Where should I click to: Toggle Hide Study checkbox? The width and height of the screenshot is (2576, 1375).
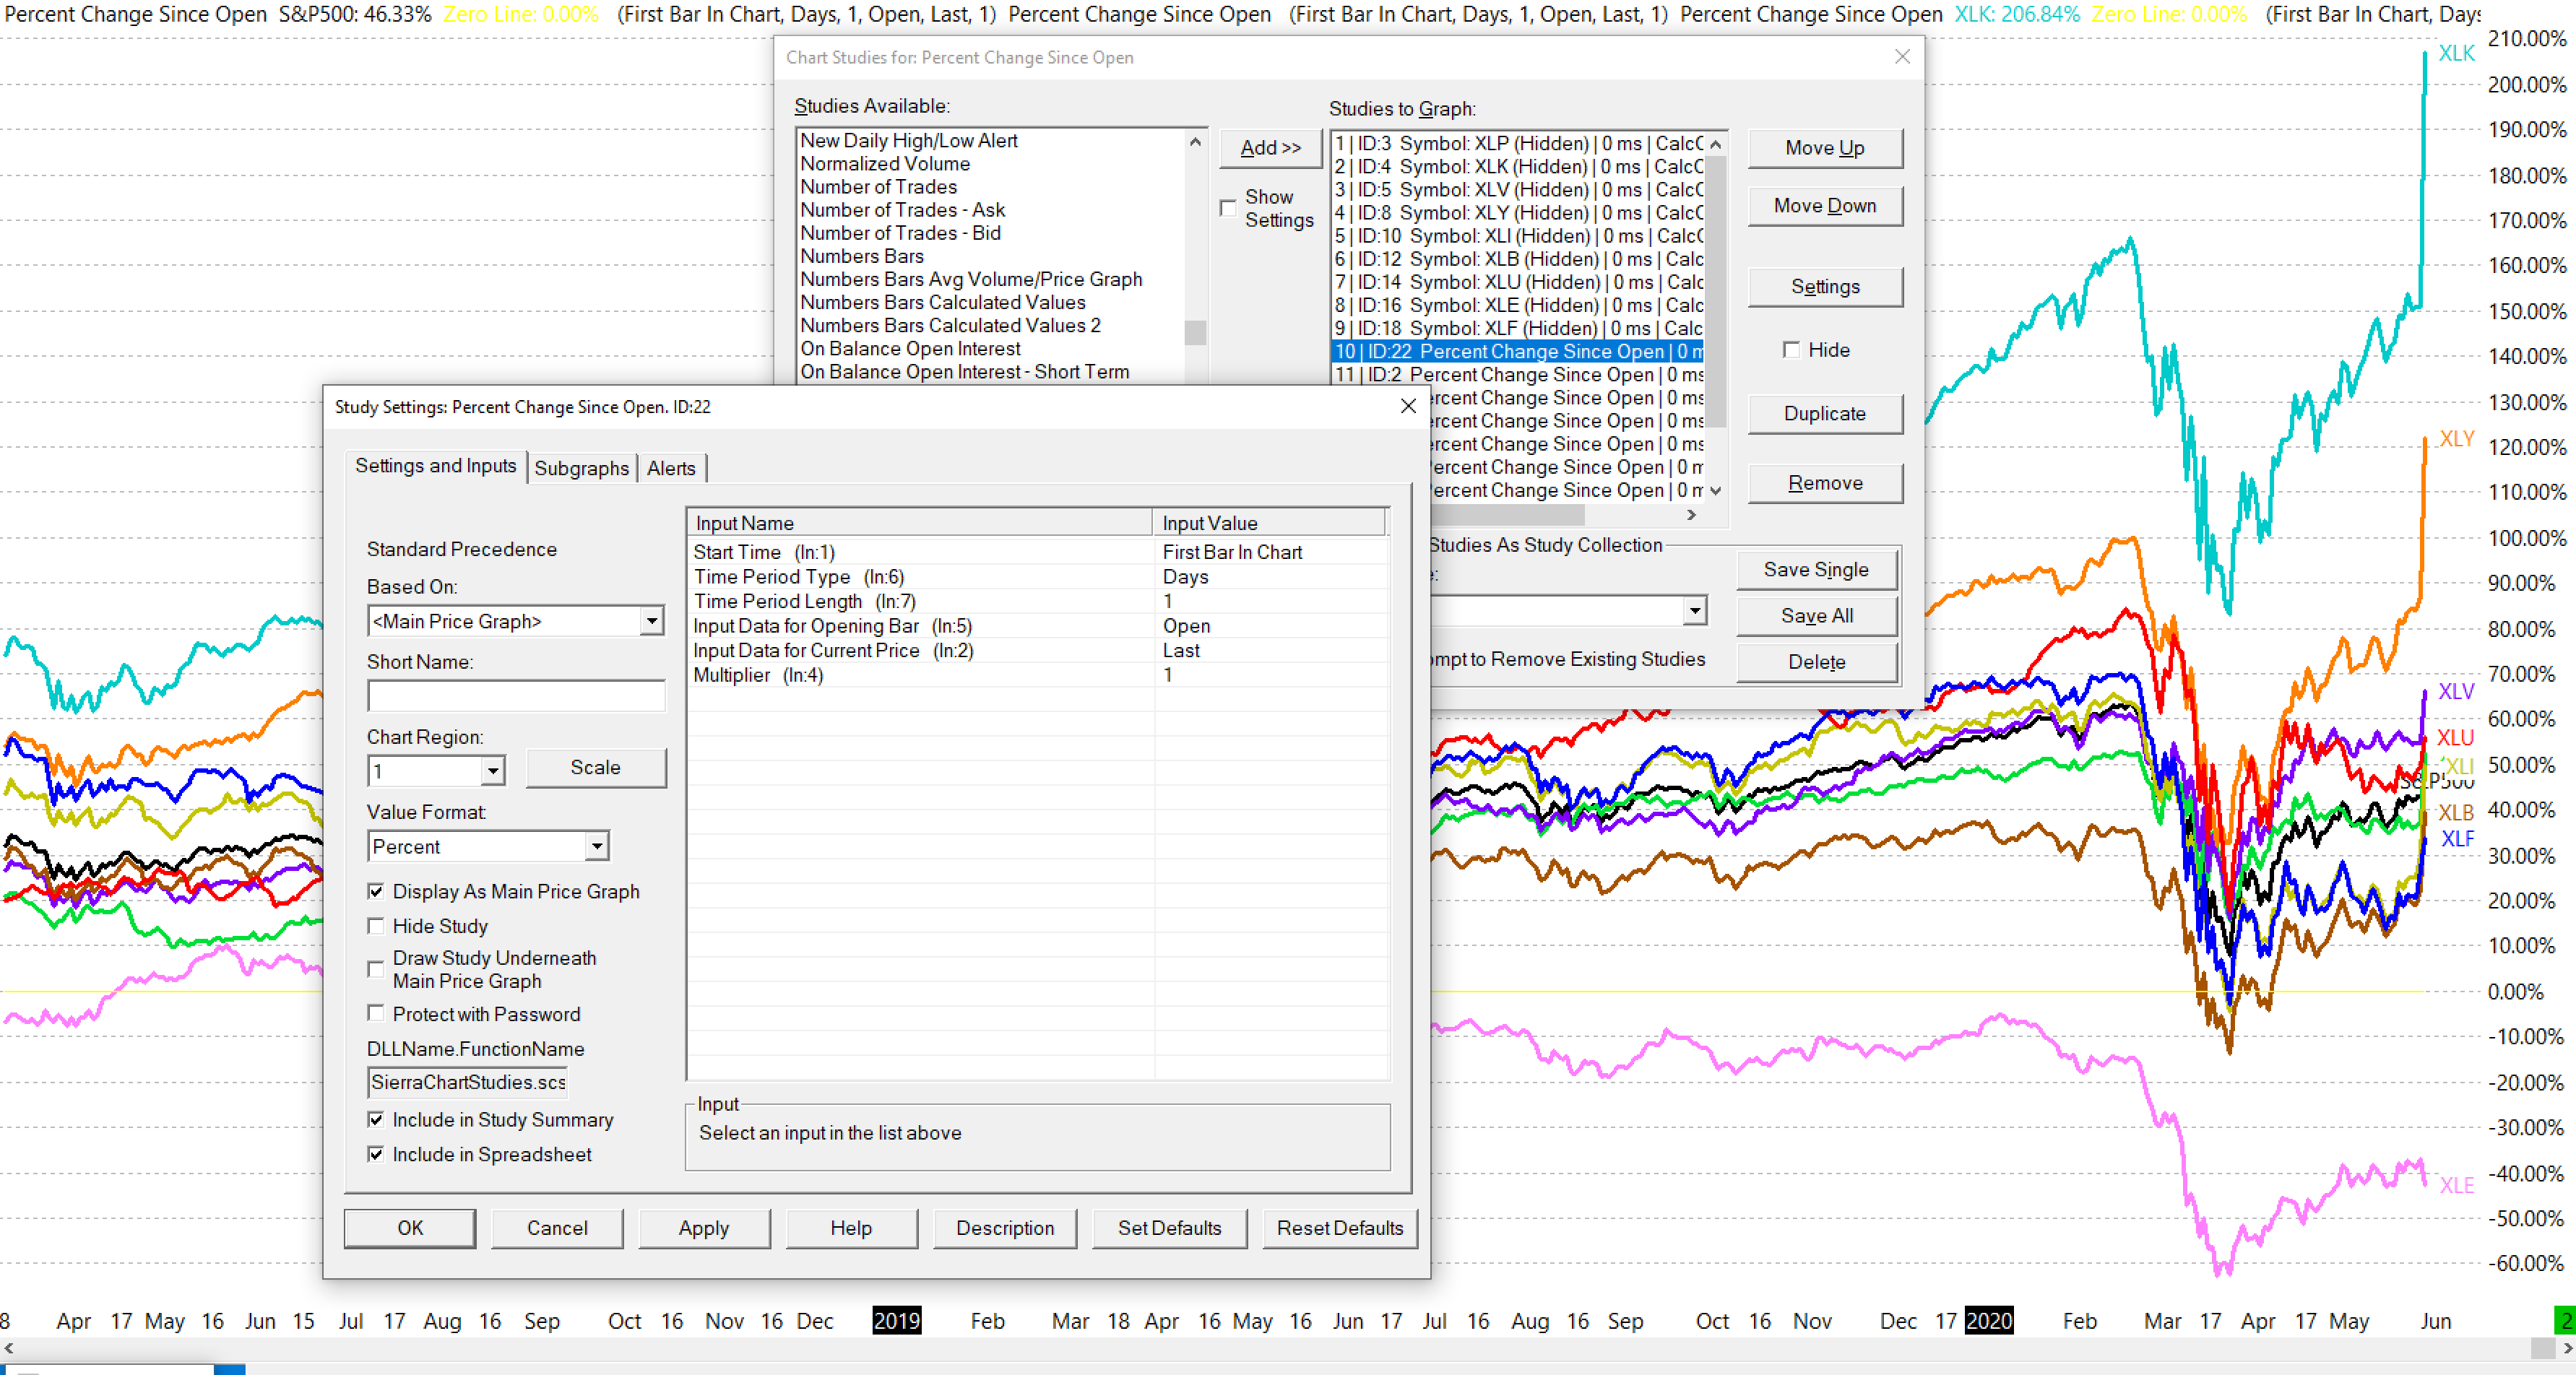pos(376,926)
